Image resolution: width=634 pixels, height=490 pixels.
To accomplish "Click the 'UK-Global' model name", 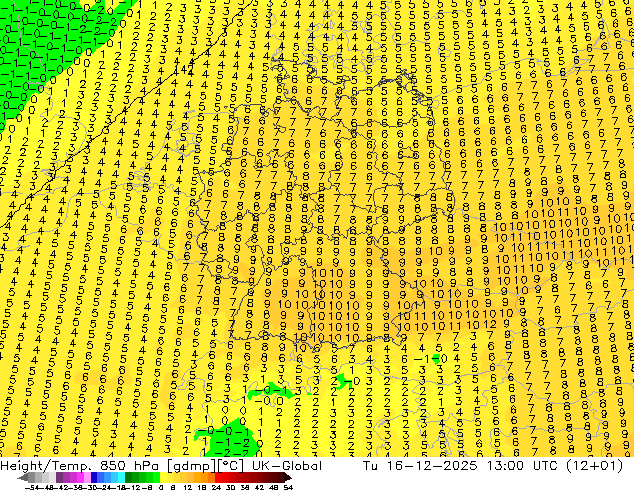I will click(x=287, y=466).
